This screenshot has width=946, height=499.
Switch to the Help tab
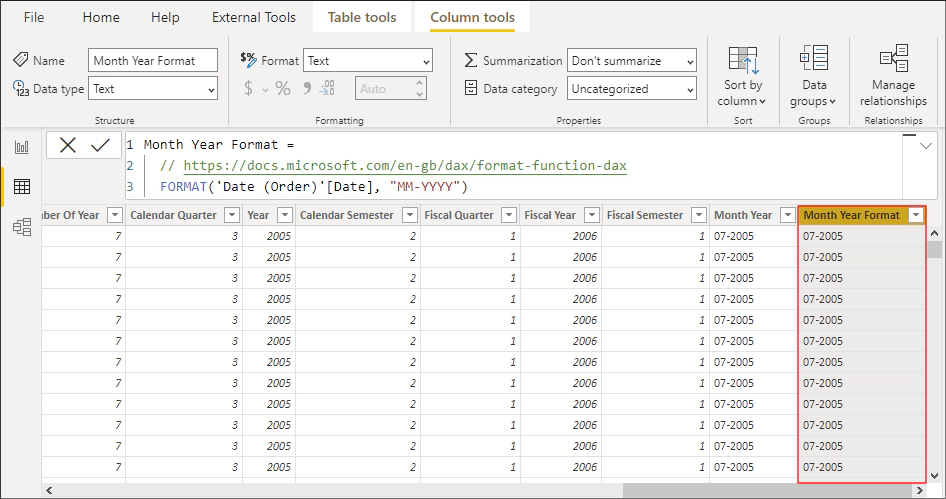point(165,17)
